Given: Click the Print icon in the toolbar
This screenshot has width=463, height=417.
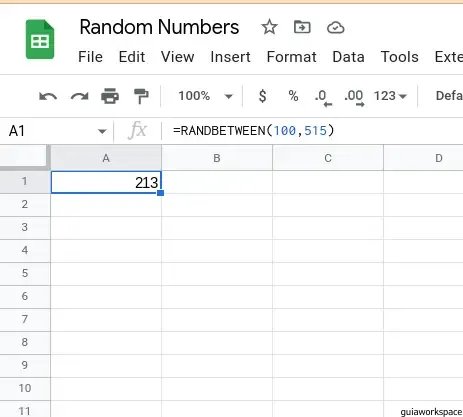Looking at the screenshot, I should click(110, 96).
